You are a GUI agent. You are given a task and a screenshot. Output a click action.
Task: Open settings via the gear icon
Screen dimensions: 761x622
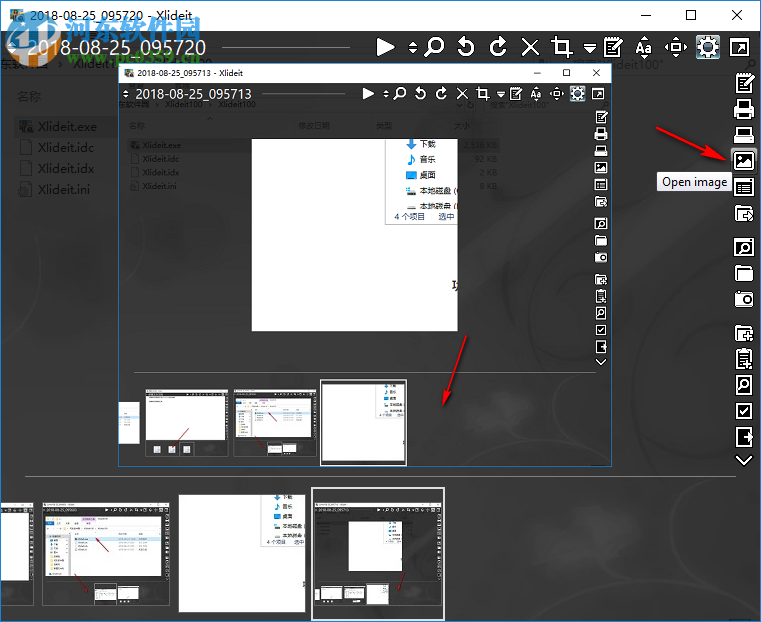(708, 47)
